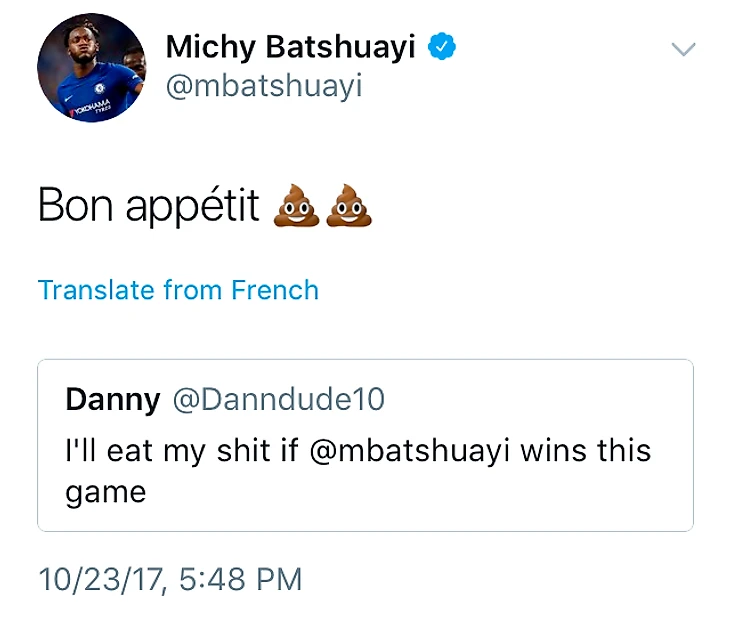Image resolution: width=730 pixels, height=621 pixels.
Task: Click "I'll" at the quoted tweet's start
Action: coord(80,451)
